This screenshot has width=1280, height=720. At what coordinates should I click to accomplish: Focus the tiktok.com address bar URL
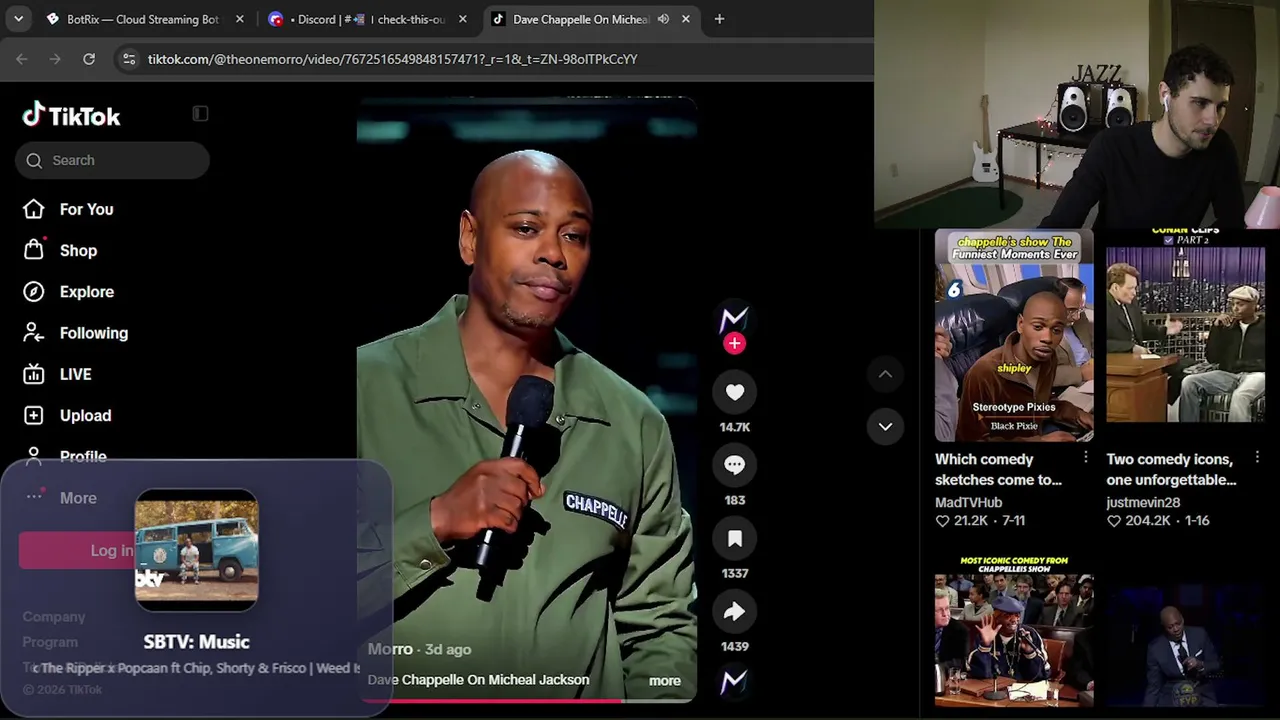[392, 59]
